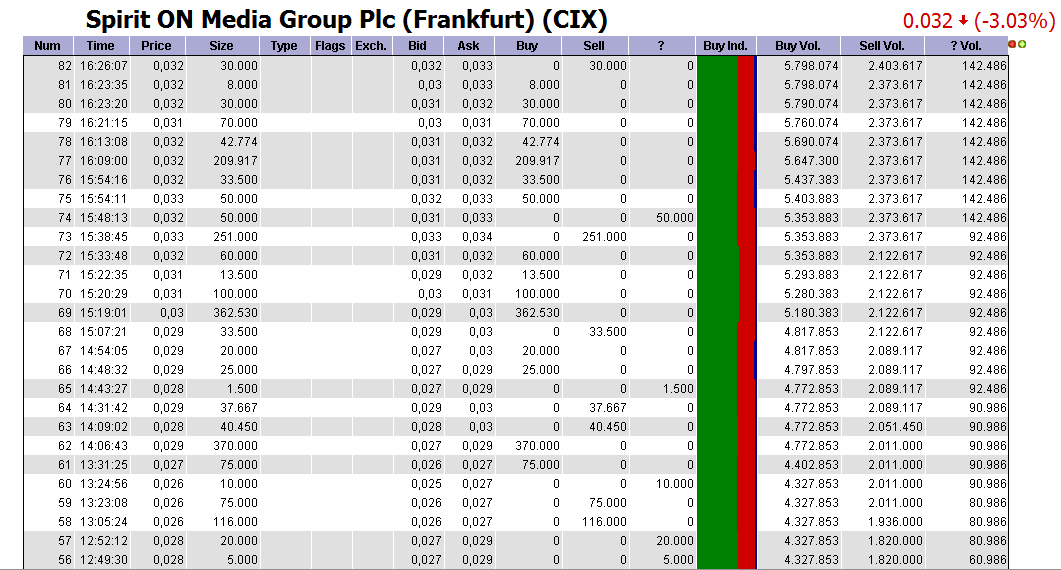Sort by the Size column header
The height and width of the screenshot is (570, 1061).
(x=222, y=46)
